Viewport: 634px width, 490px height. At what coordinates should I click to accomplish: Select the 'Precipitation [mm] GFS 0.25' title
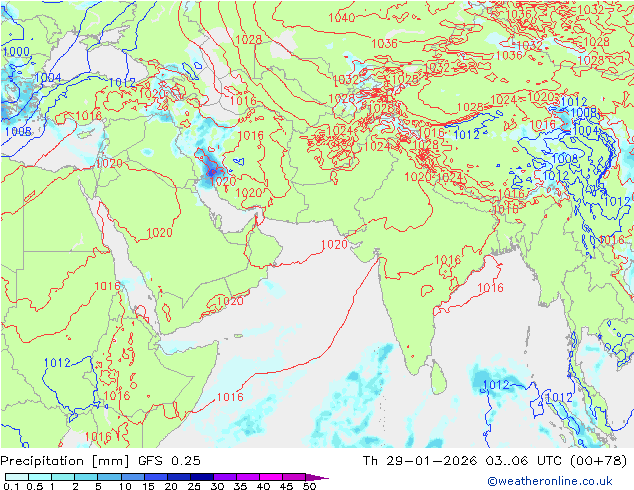coord(100,461)
